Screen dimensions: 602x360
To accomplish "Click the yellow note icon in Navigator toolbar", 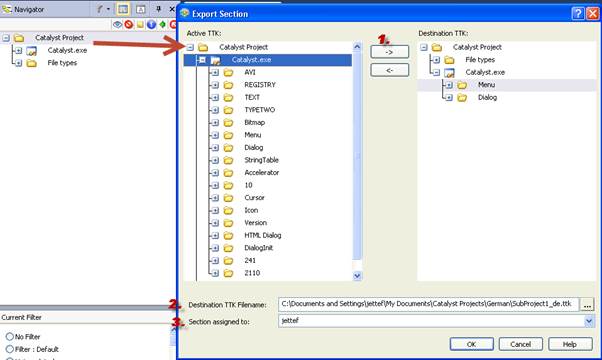I will pos(140,25).
